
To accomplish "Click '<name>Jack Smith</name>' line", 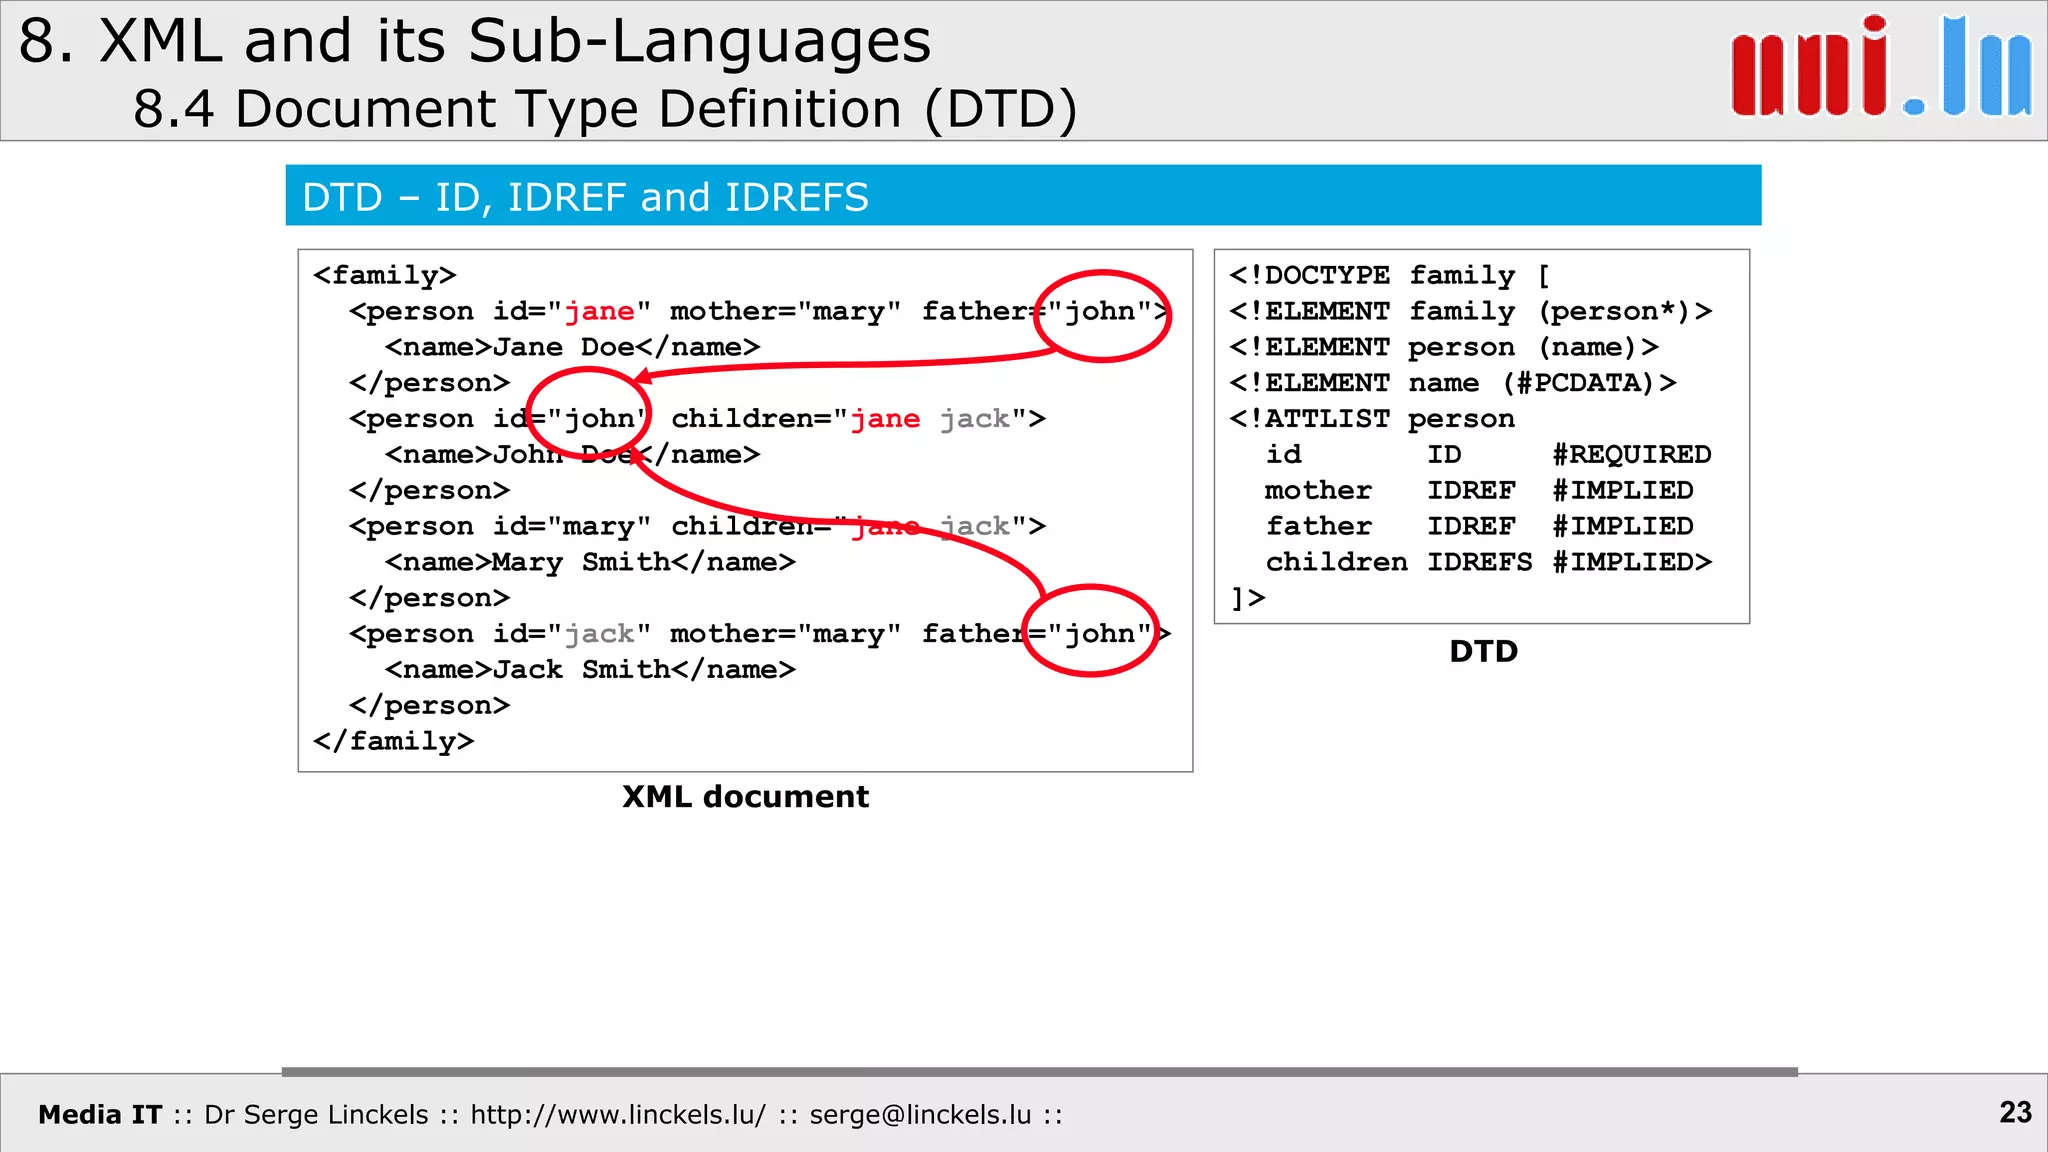I will tap(590, 669).
